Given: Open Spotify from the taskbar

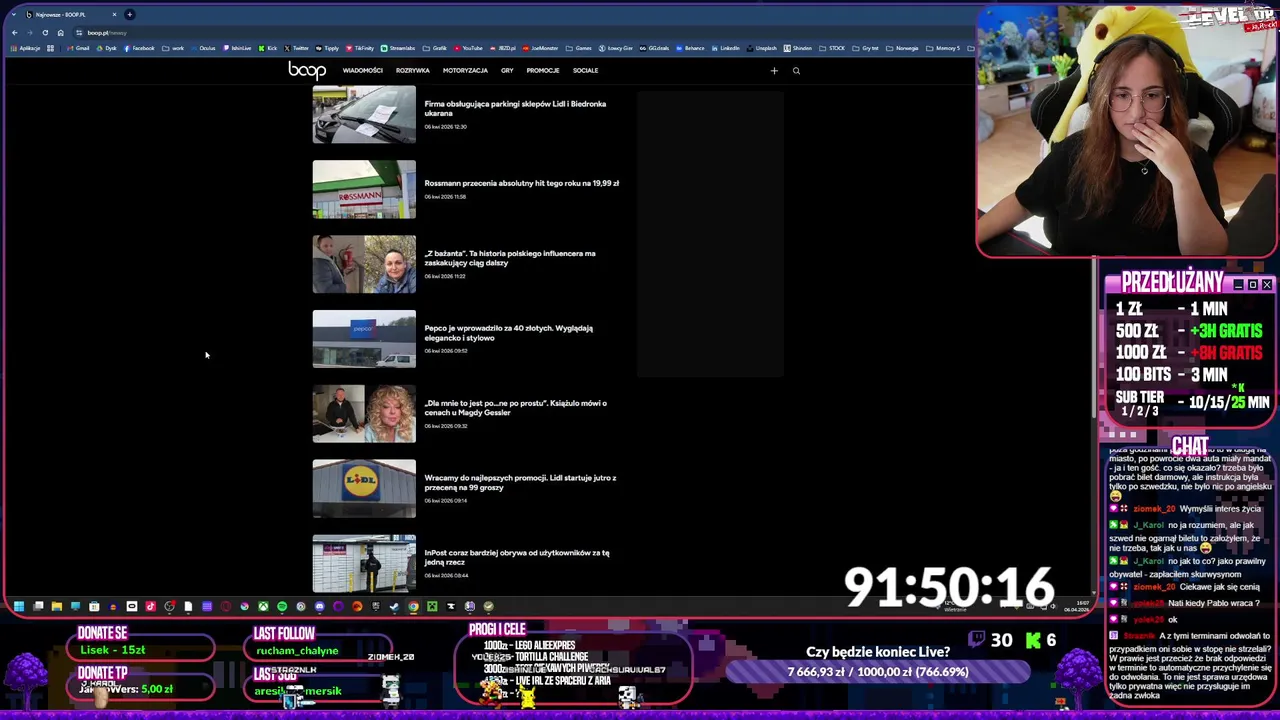Looking at the screenshot, I should coord(282,606).
